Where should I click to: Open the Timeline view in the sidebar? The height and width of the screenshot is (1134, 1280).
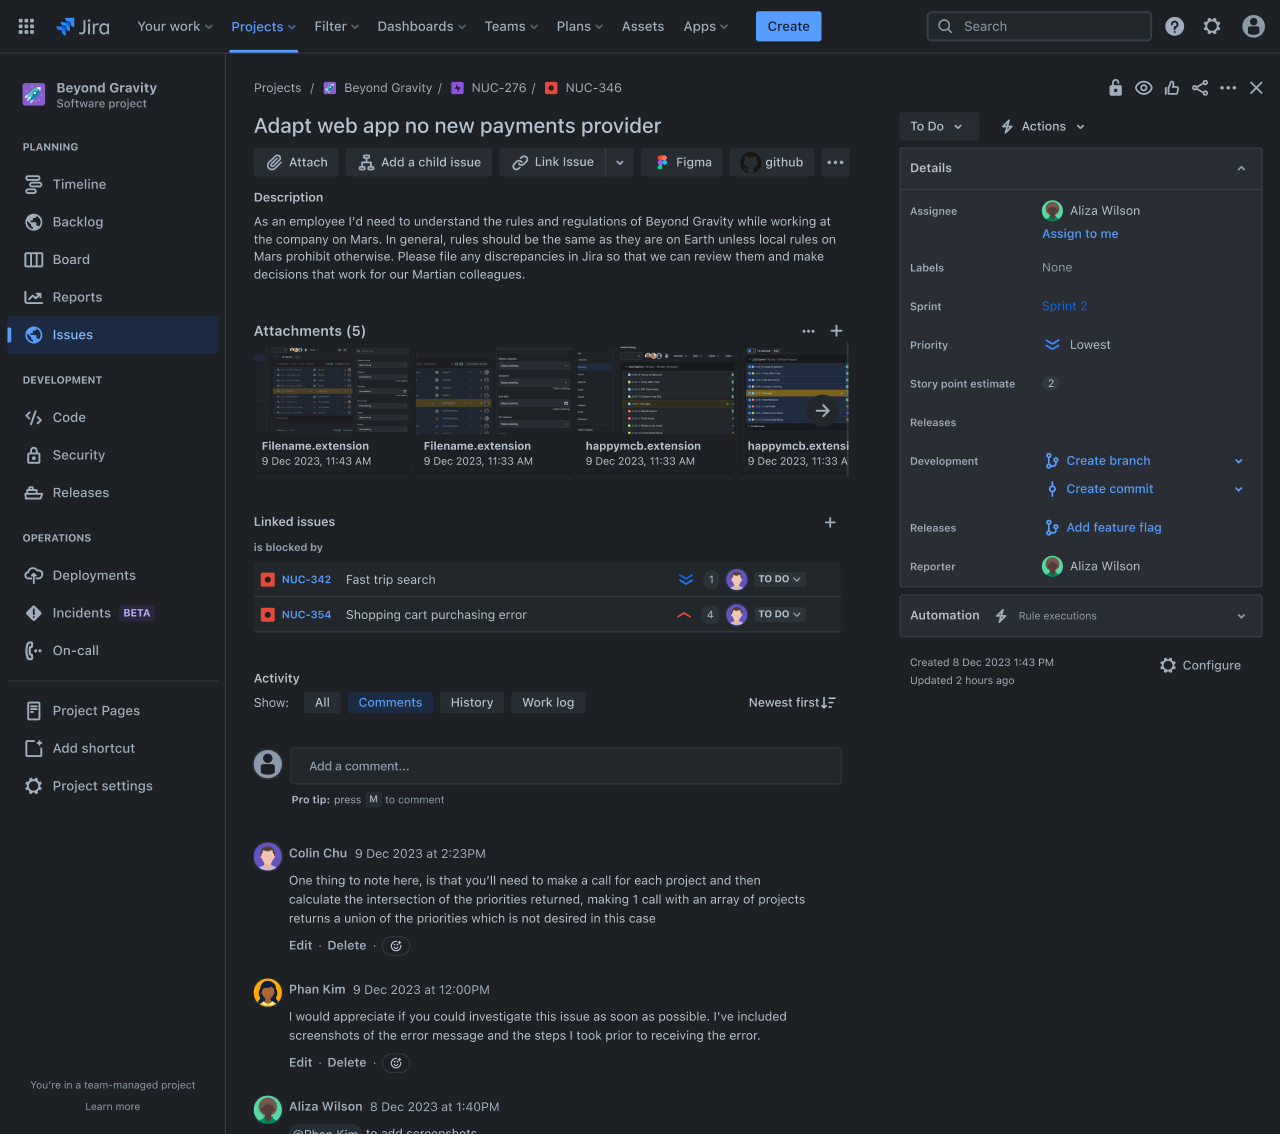(x=77, y=184)
